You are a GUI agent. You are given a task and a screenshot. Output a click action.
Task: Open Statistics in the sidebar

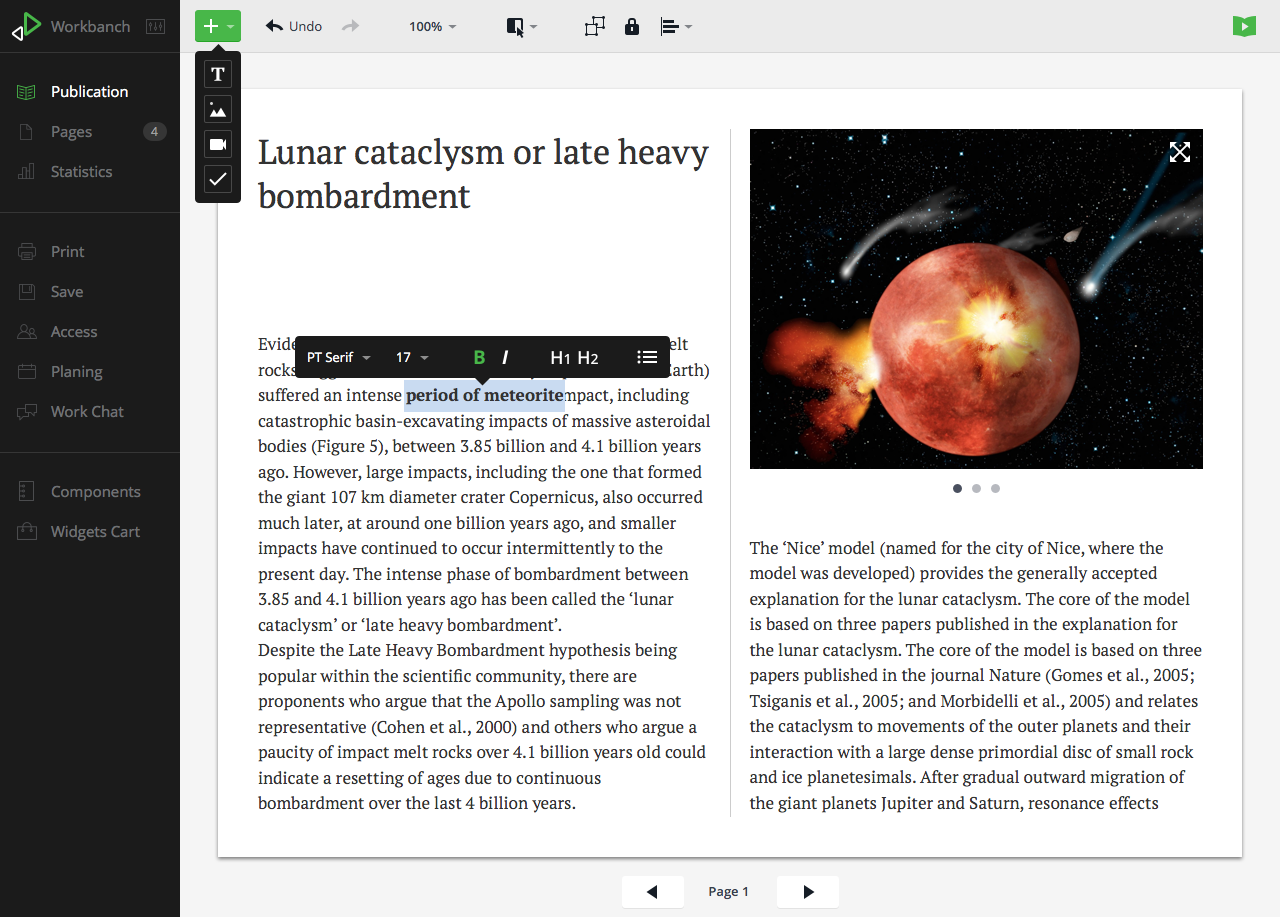click(x=81, y=172)
